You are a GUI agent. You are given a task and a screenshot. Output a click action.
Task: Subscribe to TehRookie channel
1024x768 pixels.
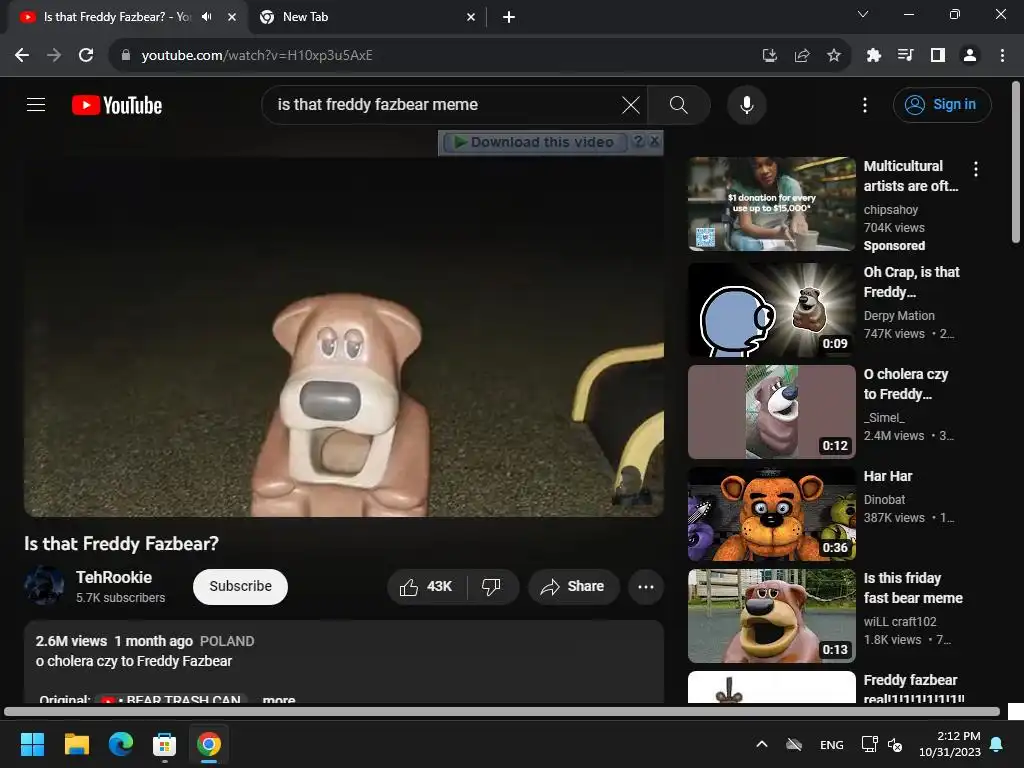click(240, 586)
